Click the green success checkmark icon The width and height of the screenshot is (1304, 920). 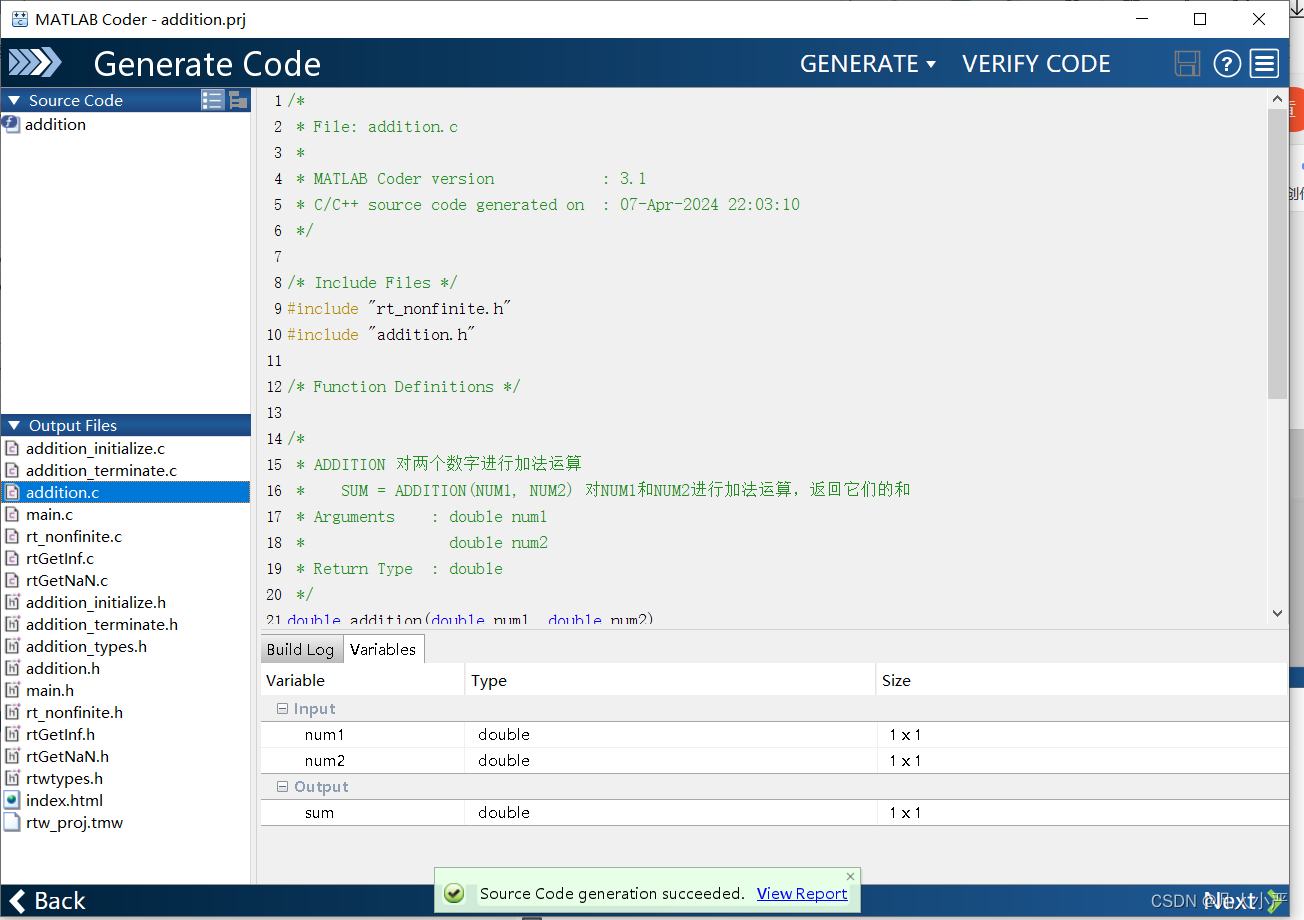(453, 893)
